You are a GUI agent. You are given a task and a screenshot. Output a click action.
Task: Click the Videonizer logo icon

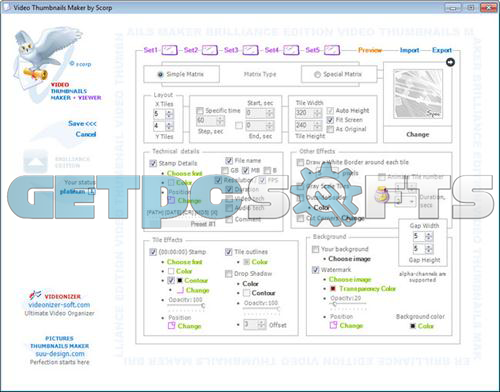click(35, 295)
